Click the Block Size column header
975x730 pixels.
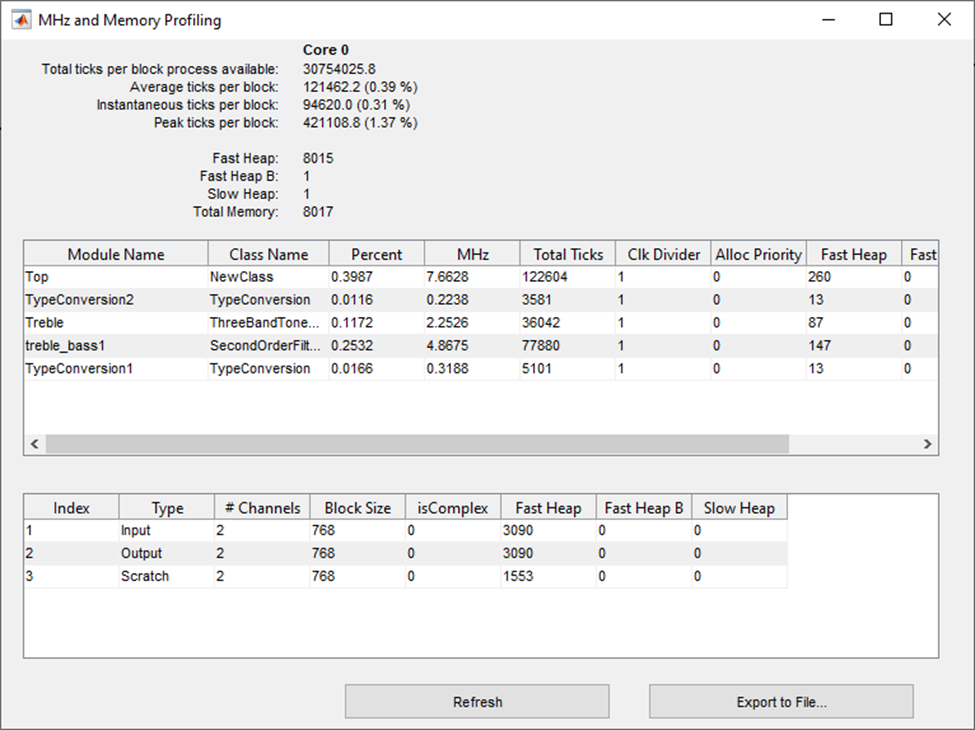coord(357,508)
